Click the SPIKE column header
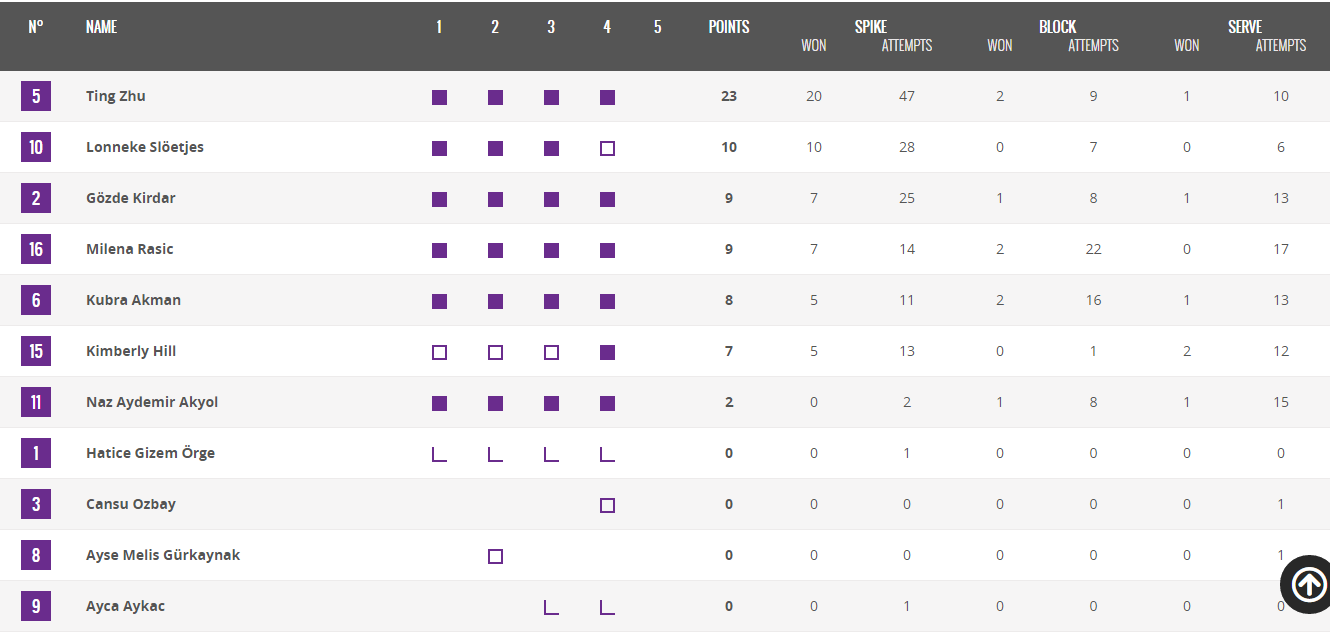The height and width of the screenshot is (637, 1330). (870, 27)
